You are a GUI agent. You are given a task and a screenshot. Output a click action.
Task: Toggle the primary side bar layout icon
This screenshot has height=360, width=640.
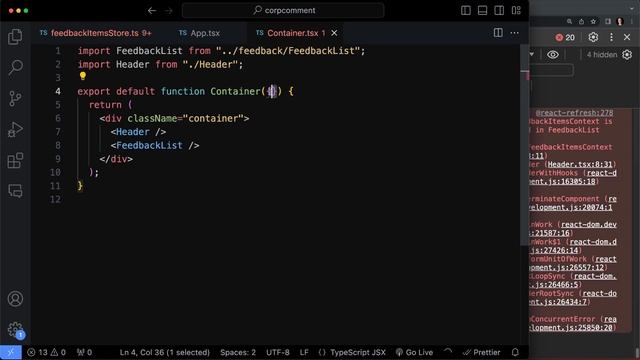click(466, 11)
